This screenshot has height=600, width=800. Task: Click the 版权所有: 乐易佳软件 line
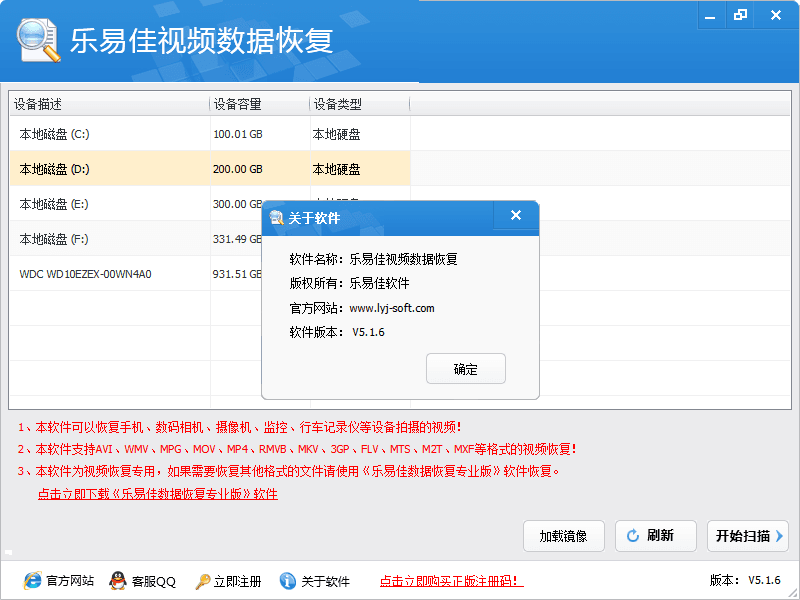point(349,283)
